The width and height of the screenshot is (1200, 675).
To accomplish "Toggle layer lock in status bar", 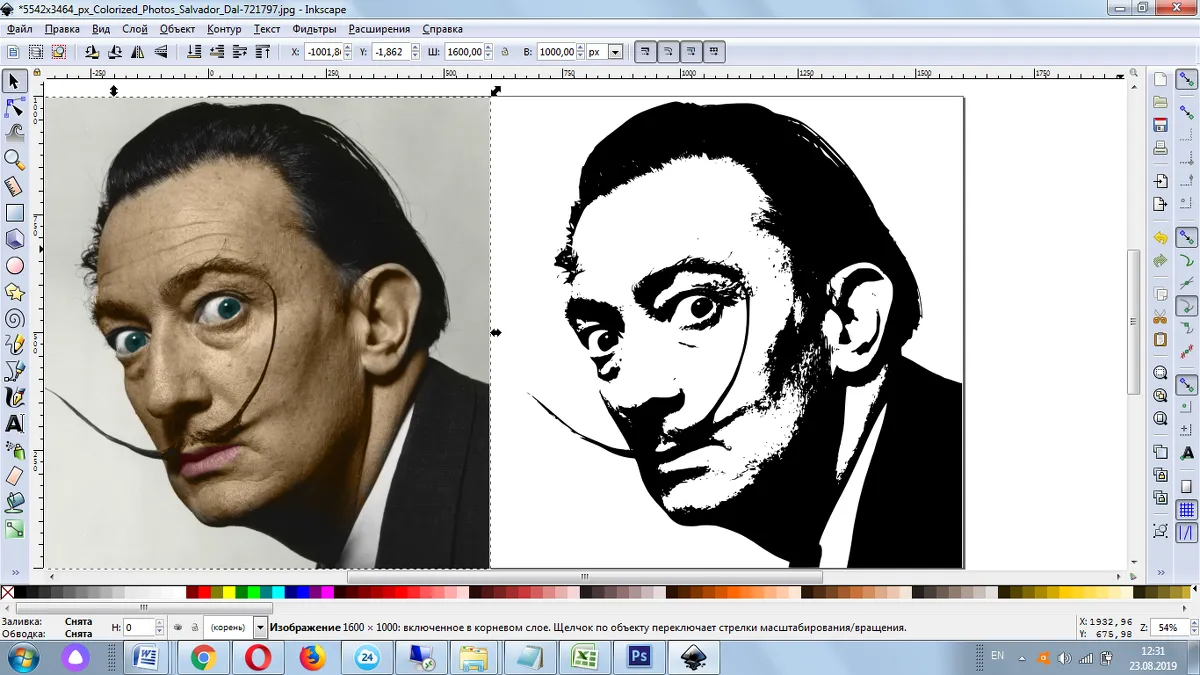I will (x=193, y=627).
